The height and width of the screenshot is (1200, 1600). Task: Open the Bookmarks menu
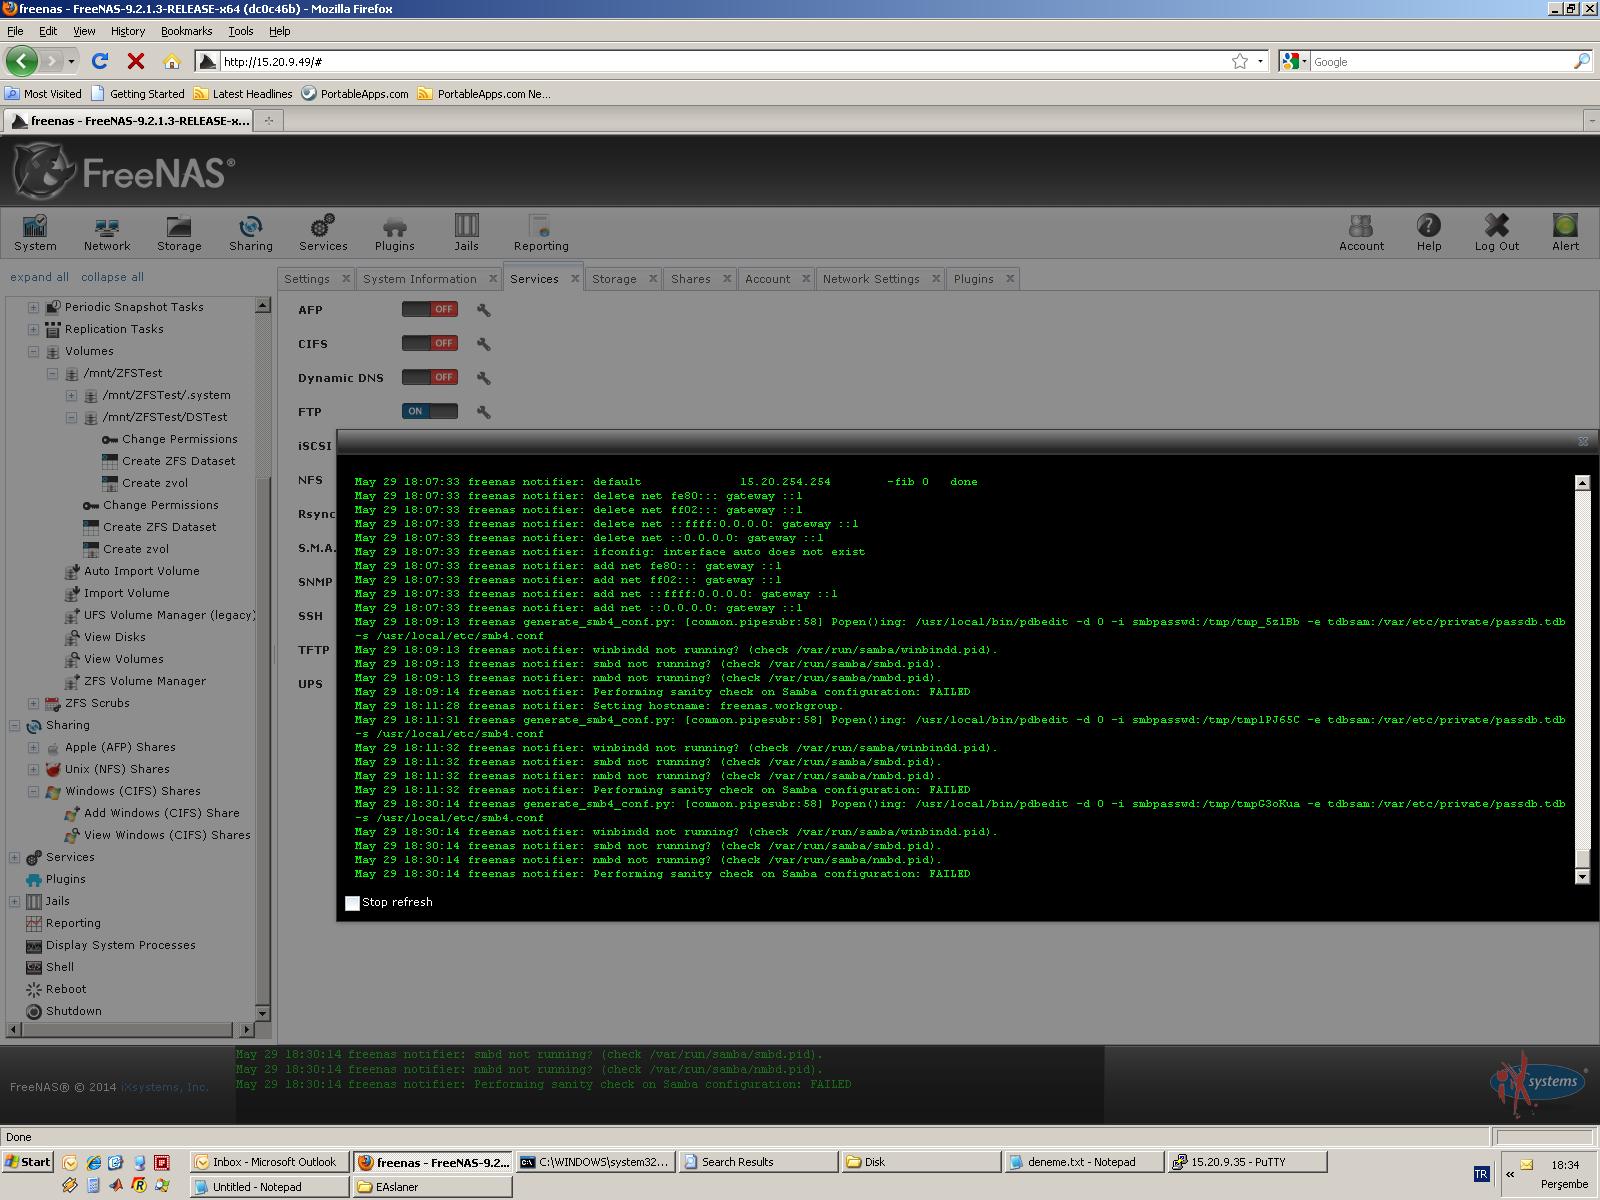pyautogui.click(x=186, y=31)
